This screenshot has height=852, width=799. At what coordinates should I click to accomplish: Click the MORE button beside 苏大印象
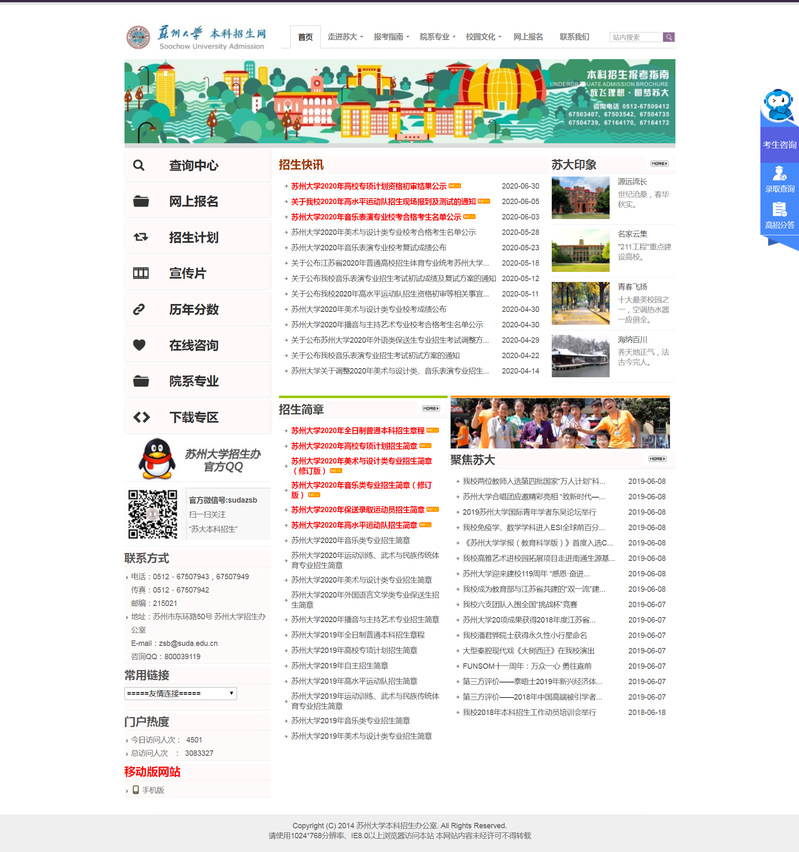pos(659,163)
